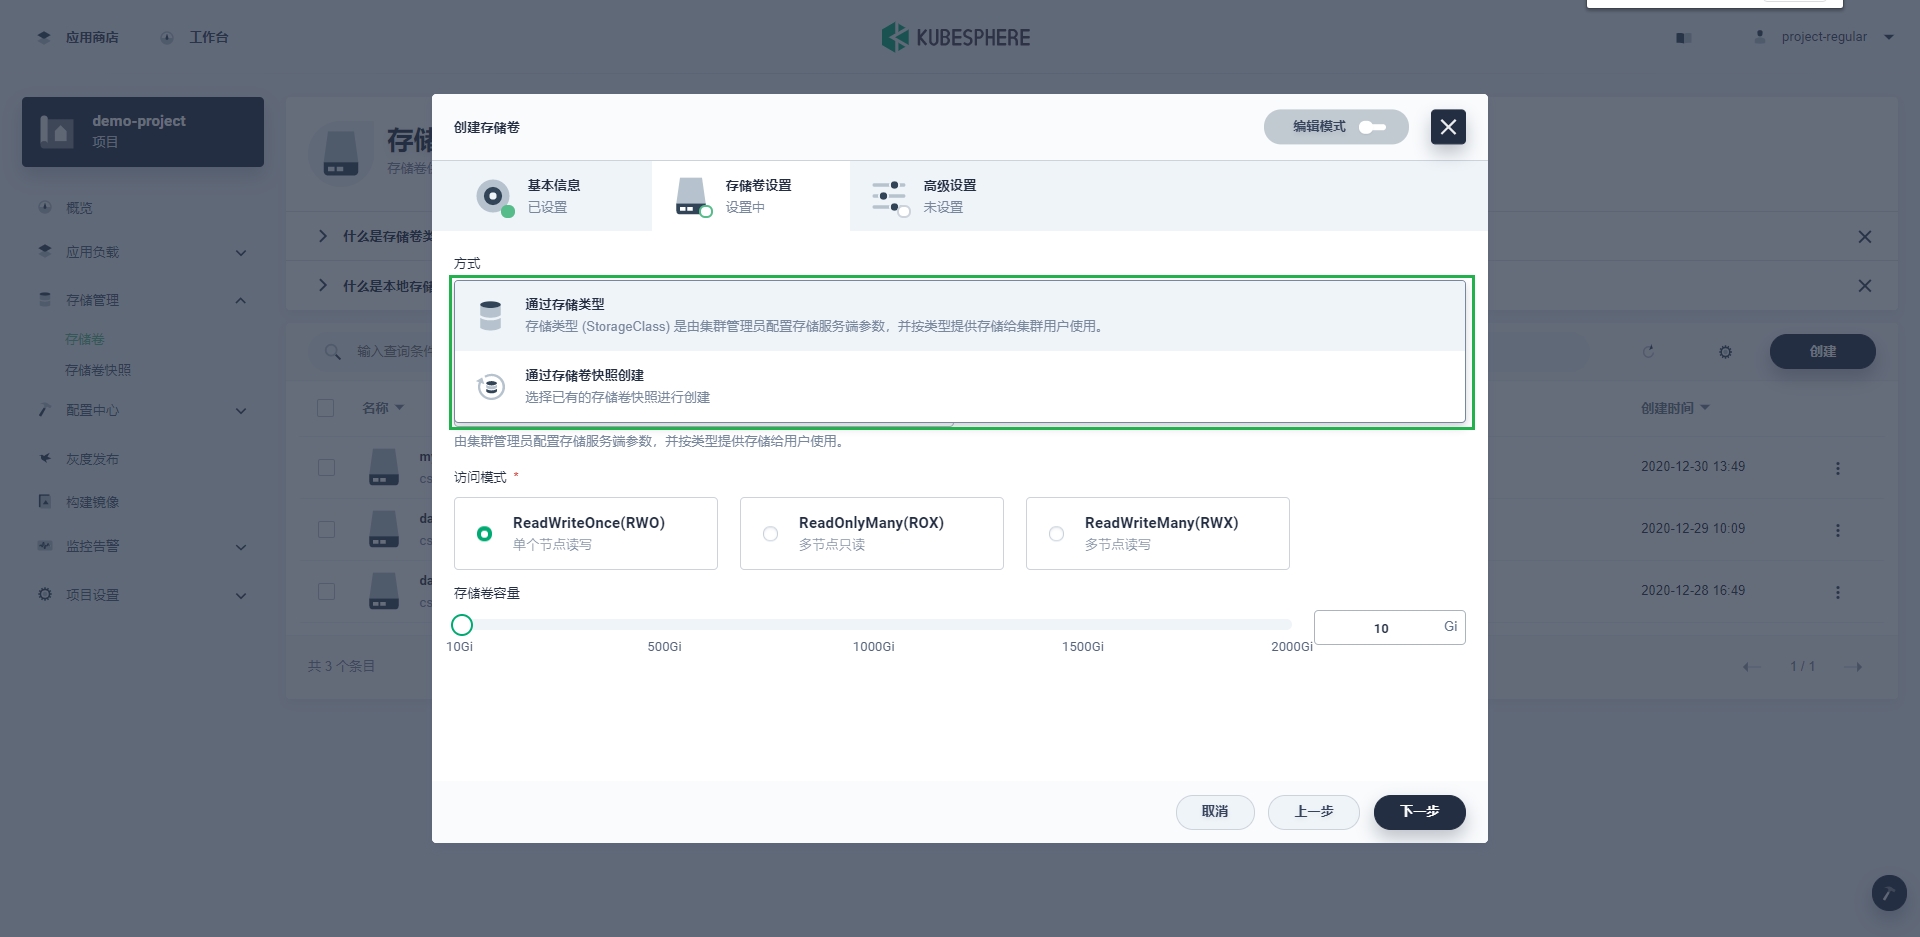Select Volume Snapshots (存储卷快照) in sidebar

point(98,370)
